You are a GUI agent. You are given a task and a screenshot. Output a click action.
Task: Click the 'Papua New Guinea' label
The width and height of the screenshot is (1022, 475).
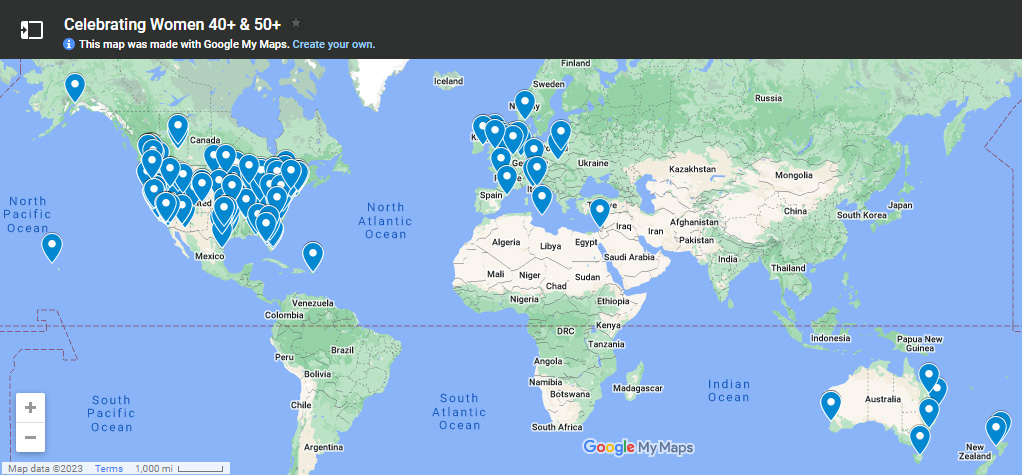point(920,344)
